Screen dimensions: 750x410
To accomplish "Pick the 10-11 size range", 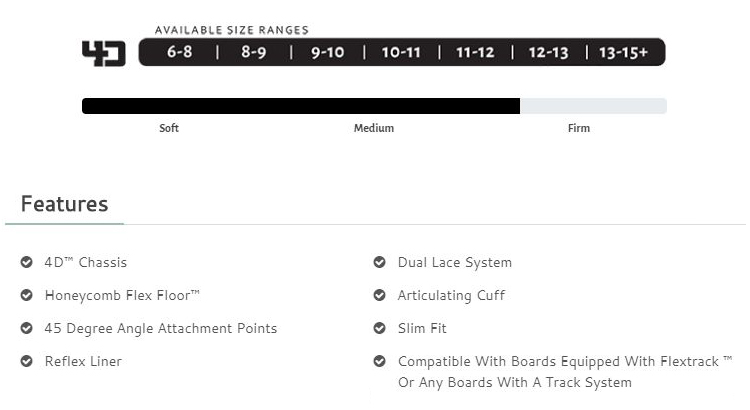I will (401, 52).
